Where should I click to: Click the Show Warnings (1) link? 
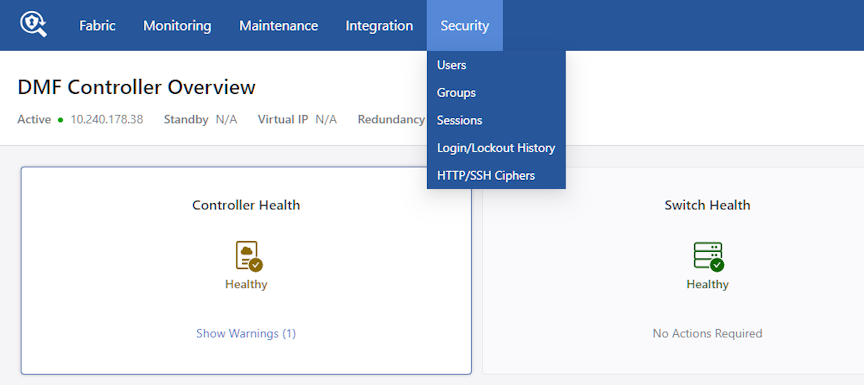pos(246,333)
